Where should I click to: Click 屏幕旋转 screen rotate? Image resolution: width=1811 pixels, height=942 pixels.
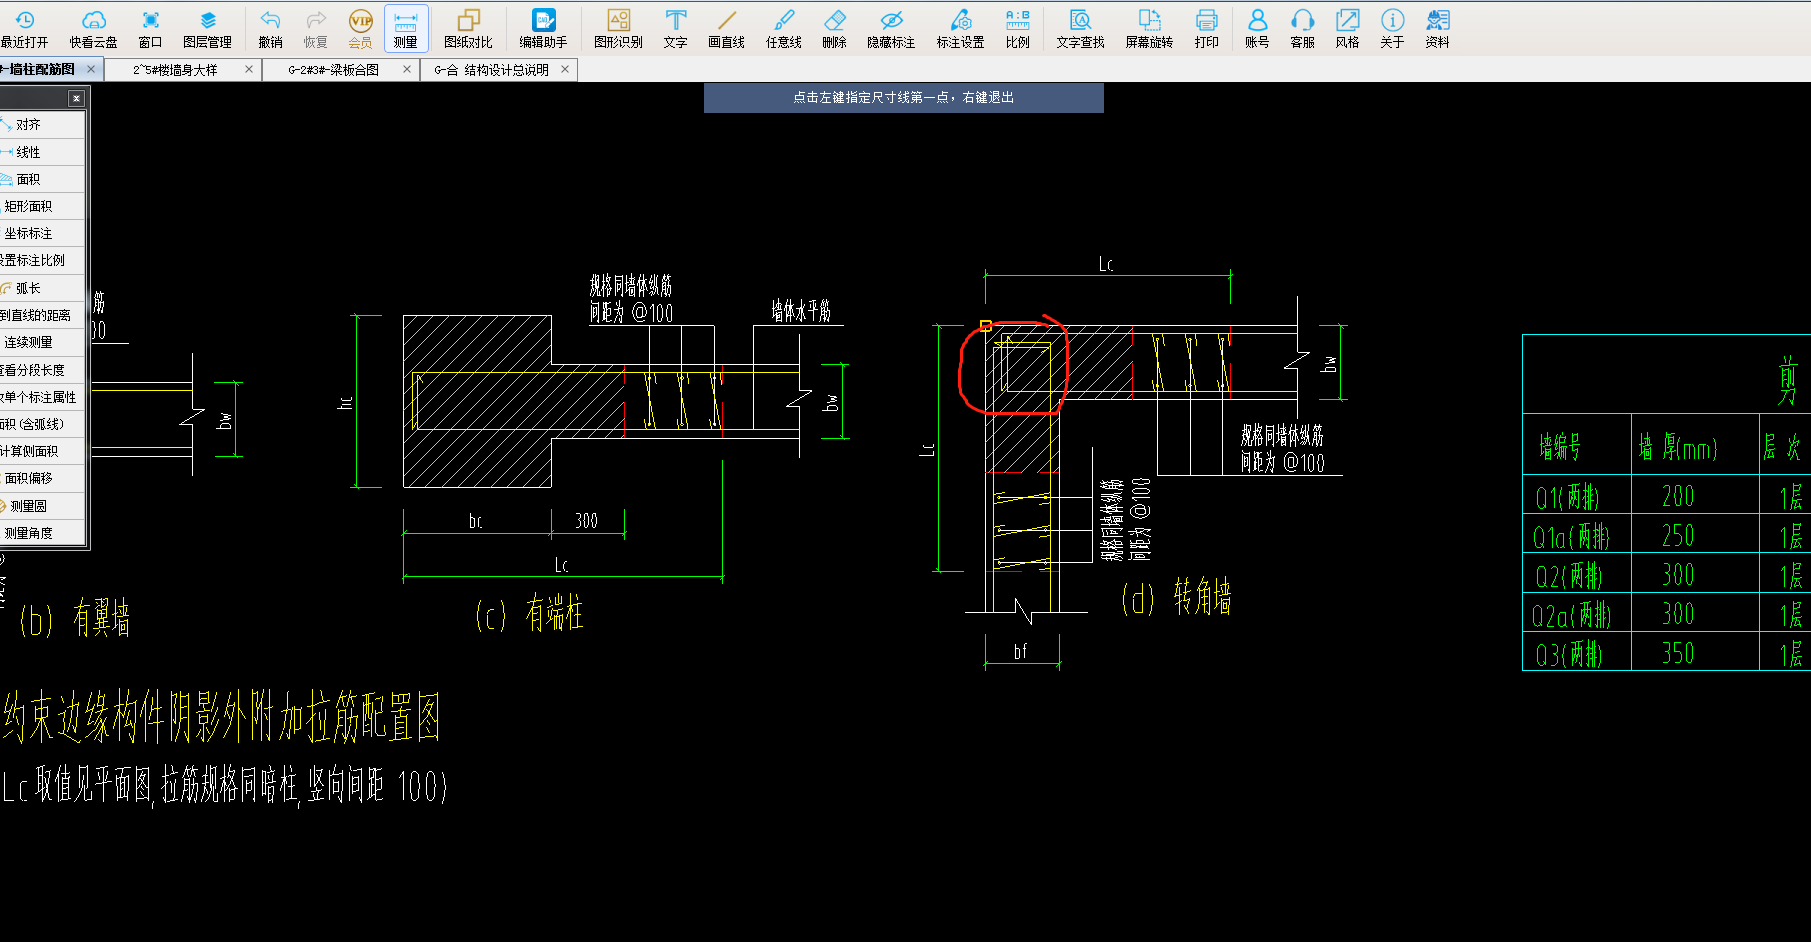tap(1149, 29)
